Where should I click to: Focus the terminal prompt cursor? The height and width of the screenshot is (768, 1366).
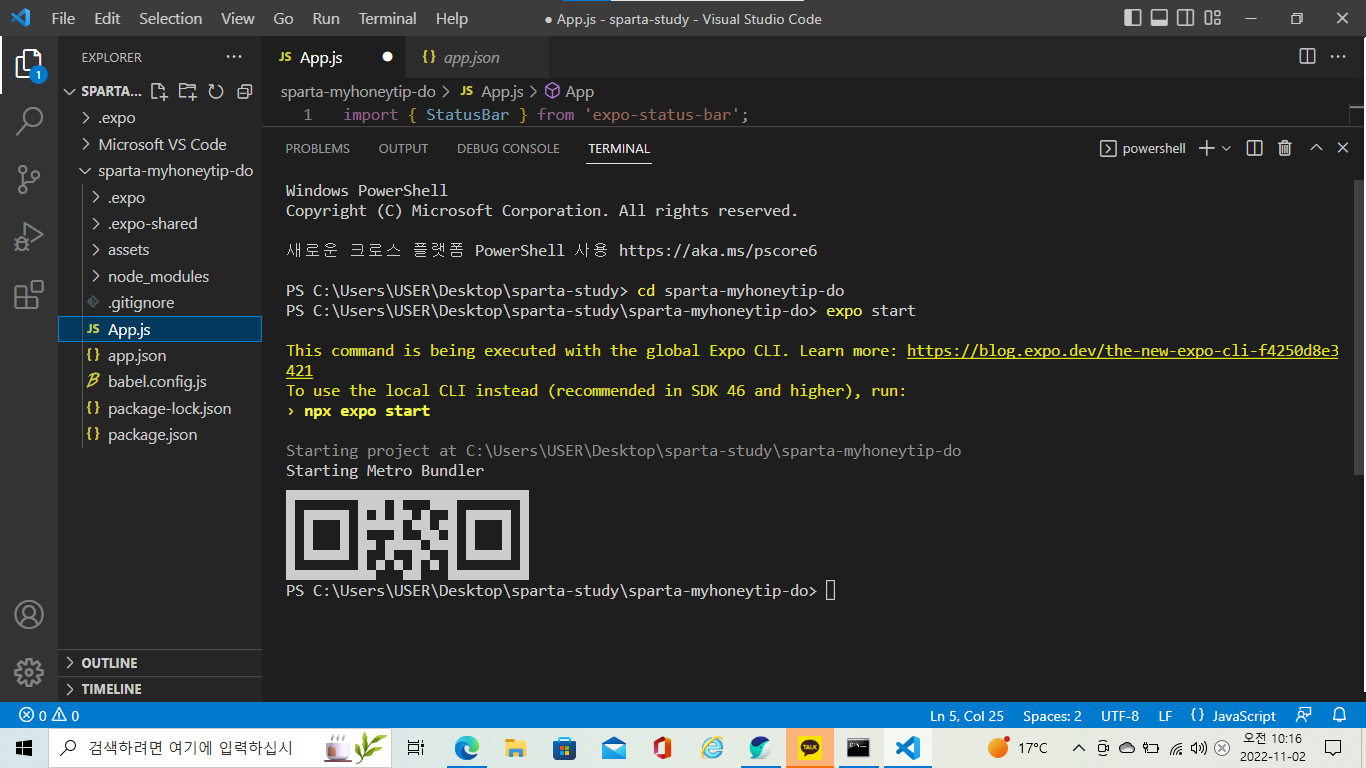(830, 591)
